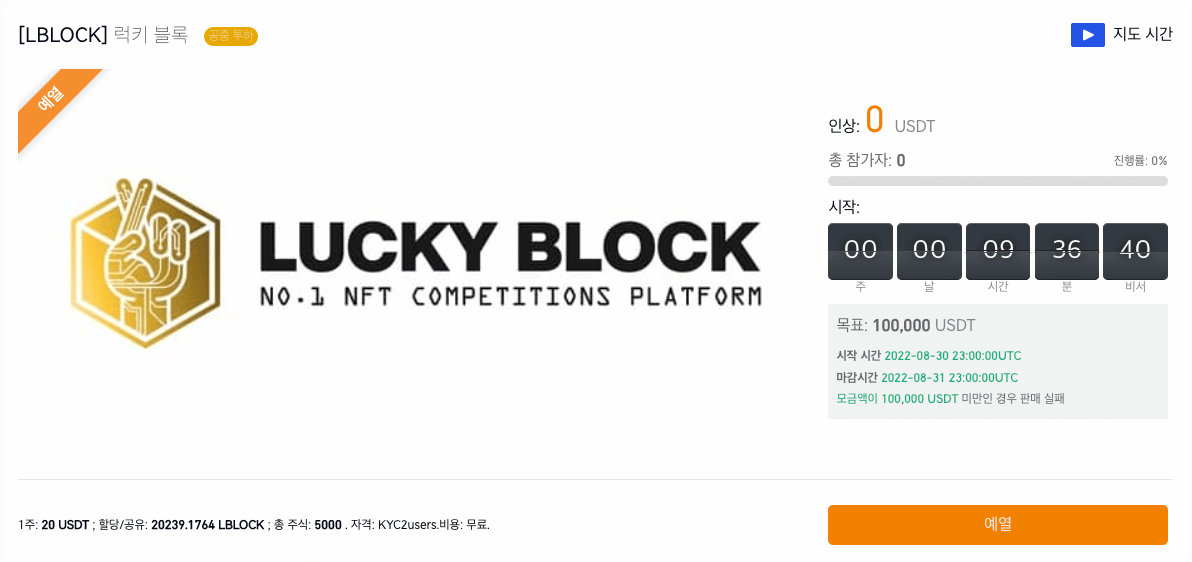Click the golden Lucky Block hexagon logo

point(145,263)
